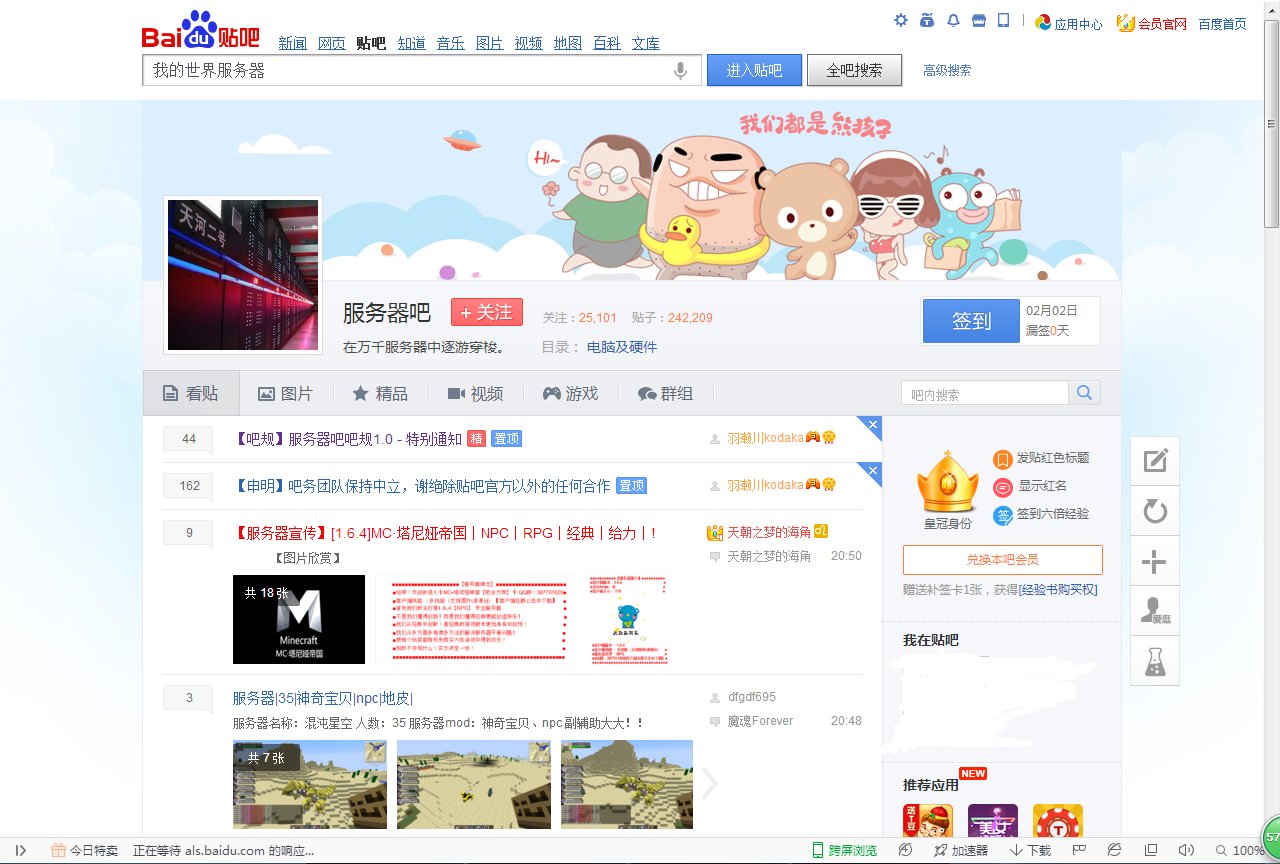Click the microphone icon in the search box
Viewport: 1280px width, 864px height.
(680, 70)
